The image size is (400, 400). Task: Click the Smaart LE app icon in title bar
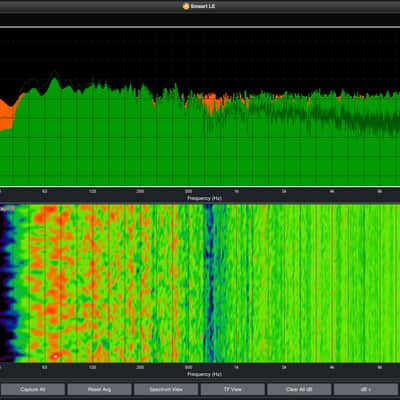click(x=186, y=6)
